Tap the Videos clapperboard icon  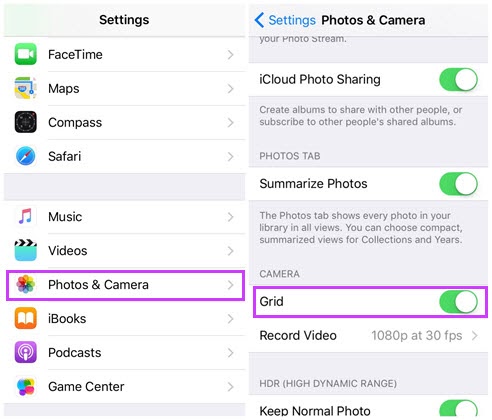click(25, 250)
